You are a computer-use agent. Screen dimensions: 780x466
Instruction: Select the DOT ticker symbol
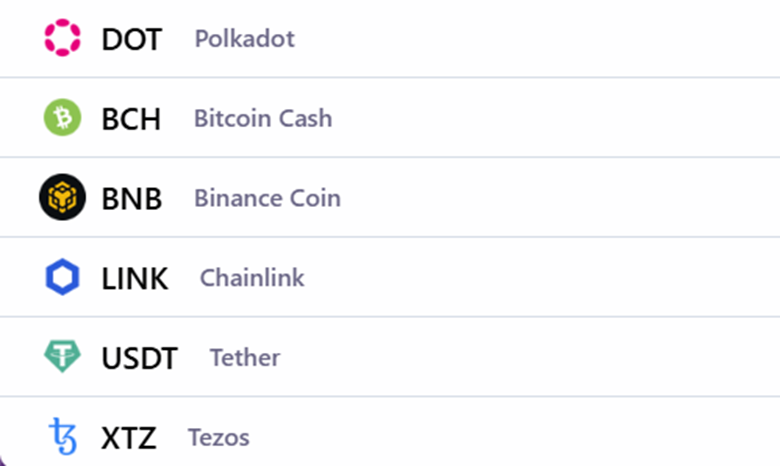[132, 39]
